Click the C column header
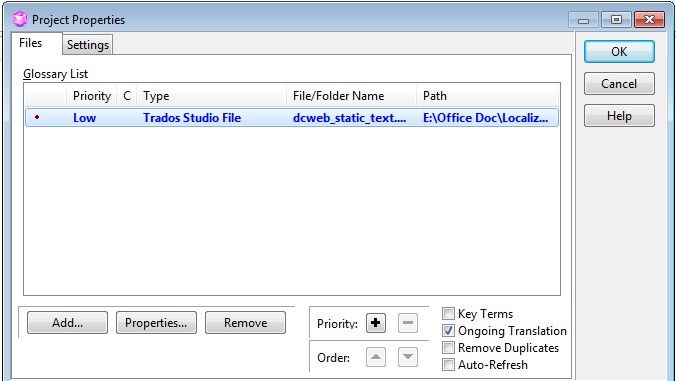The height and width of the screenshot is (381, 676). coord(127,96)
